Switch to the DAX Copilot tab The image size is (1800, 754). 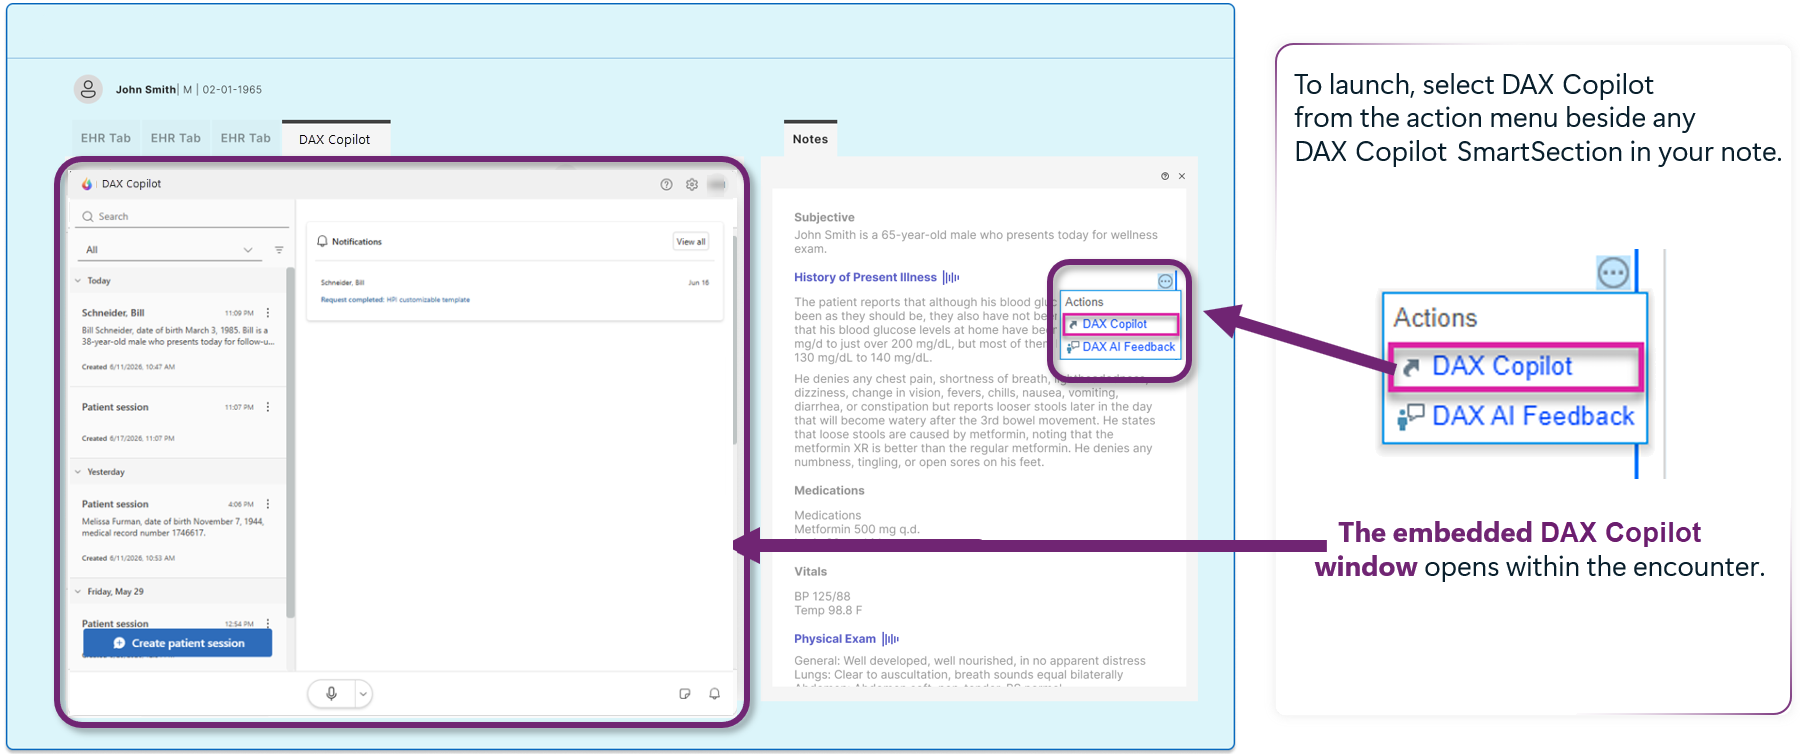coord(335,139)
